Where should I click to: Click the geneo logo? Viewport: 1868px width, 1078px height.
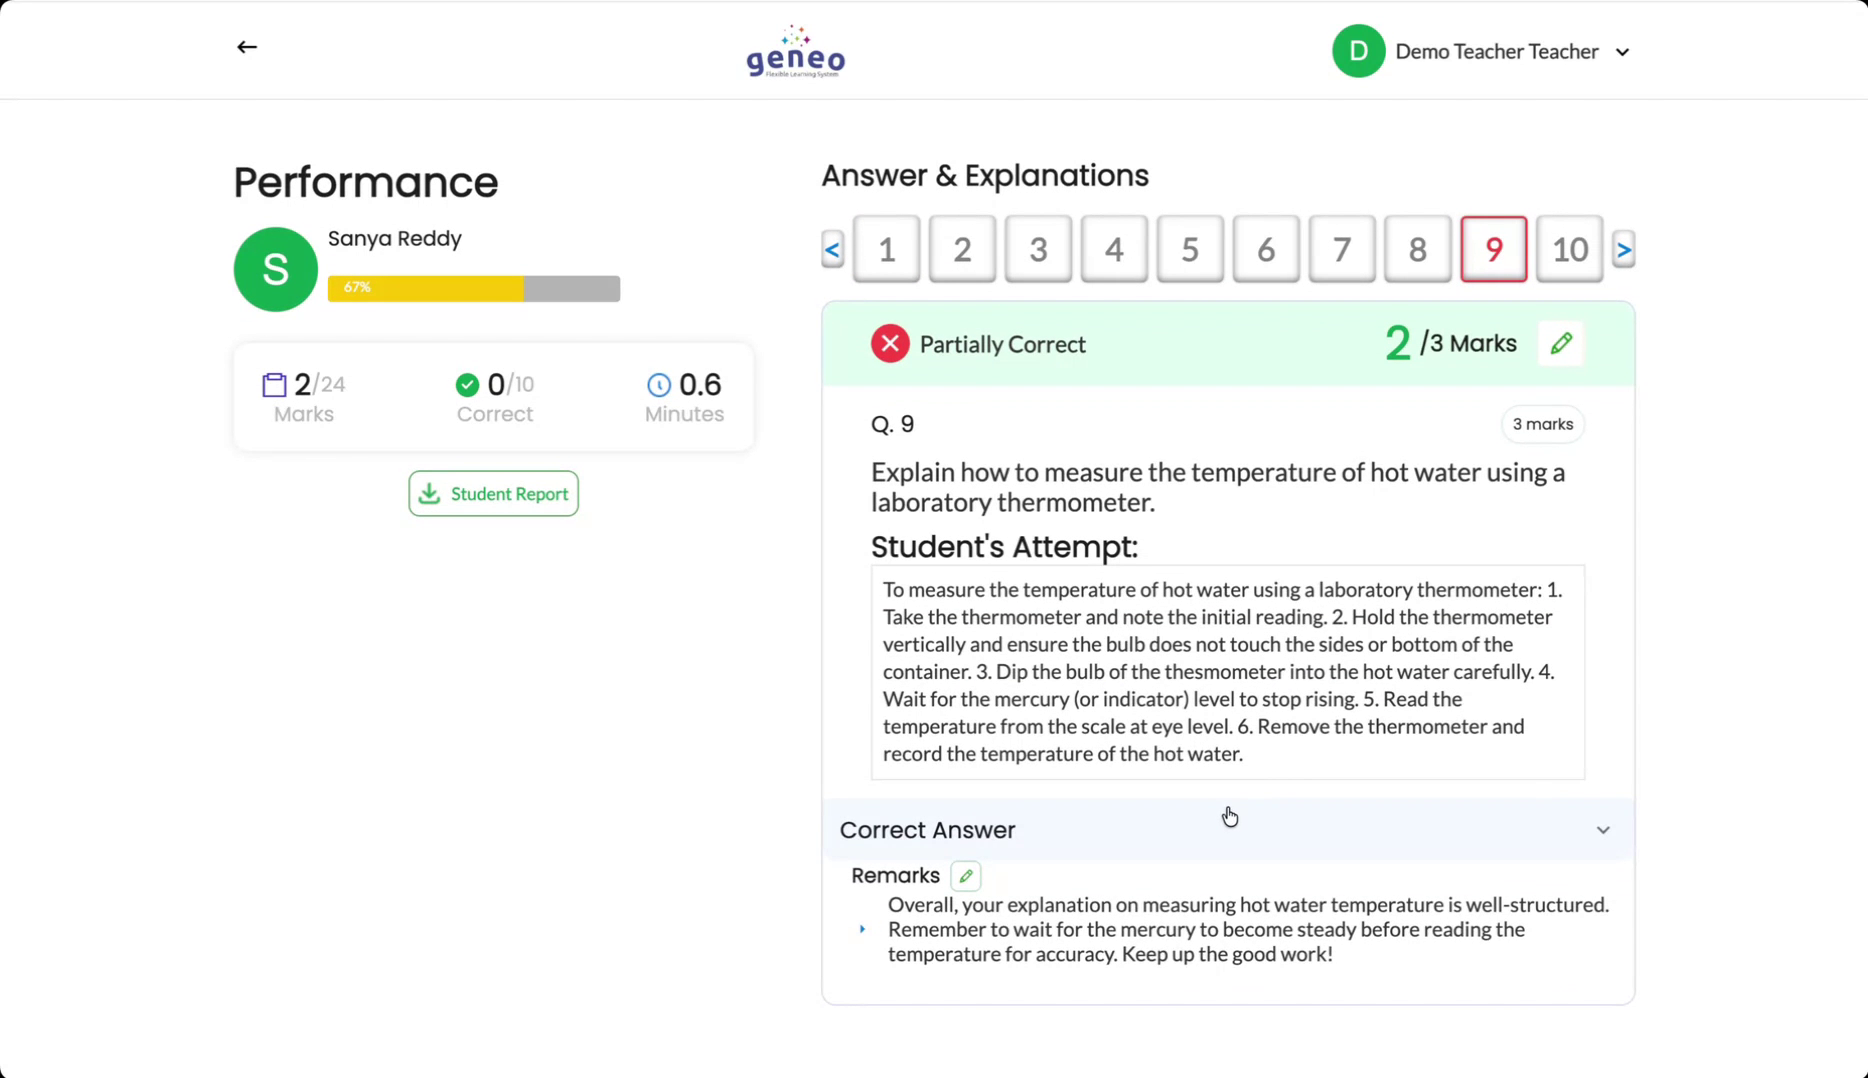click(x=795, y=52)
